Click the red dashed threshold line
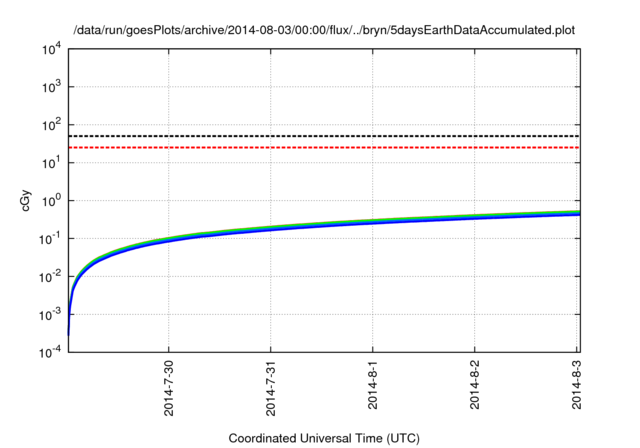Viewport: 640px width, 448px height. coord(324,147)
